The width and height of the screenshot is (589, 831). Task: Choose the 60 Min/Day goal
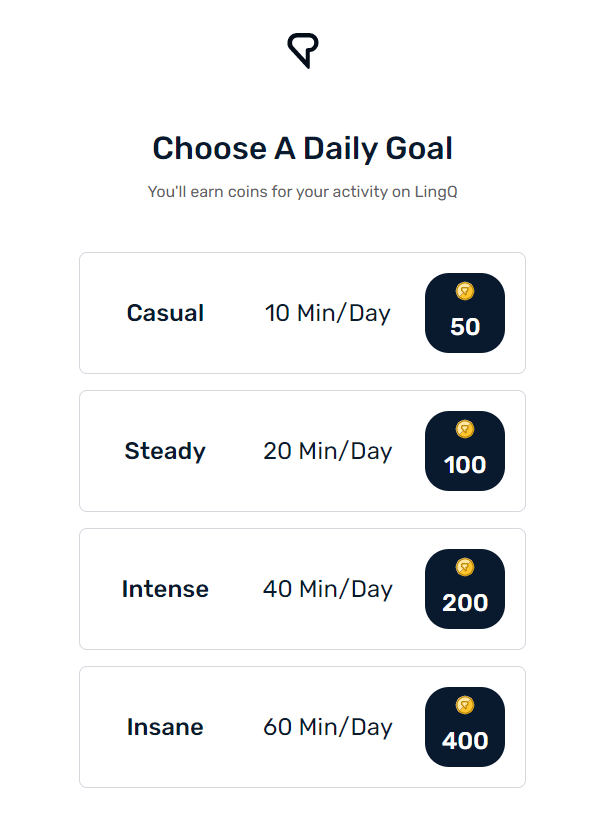(328, 727)
